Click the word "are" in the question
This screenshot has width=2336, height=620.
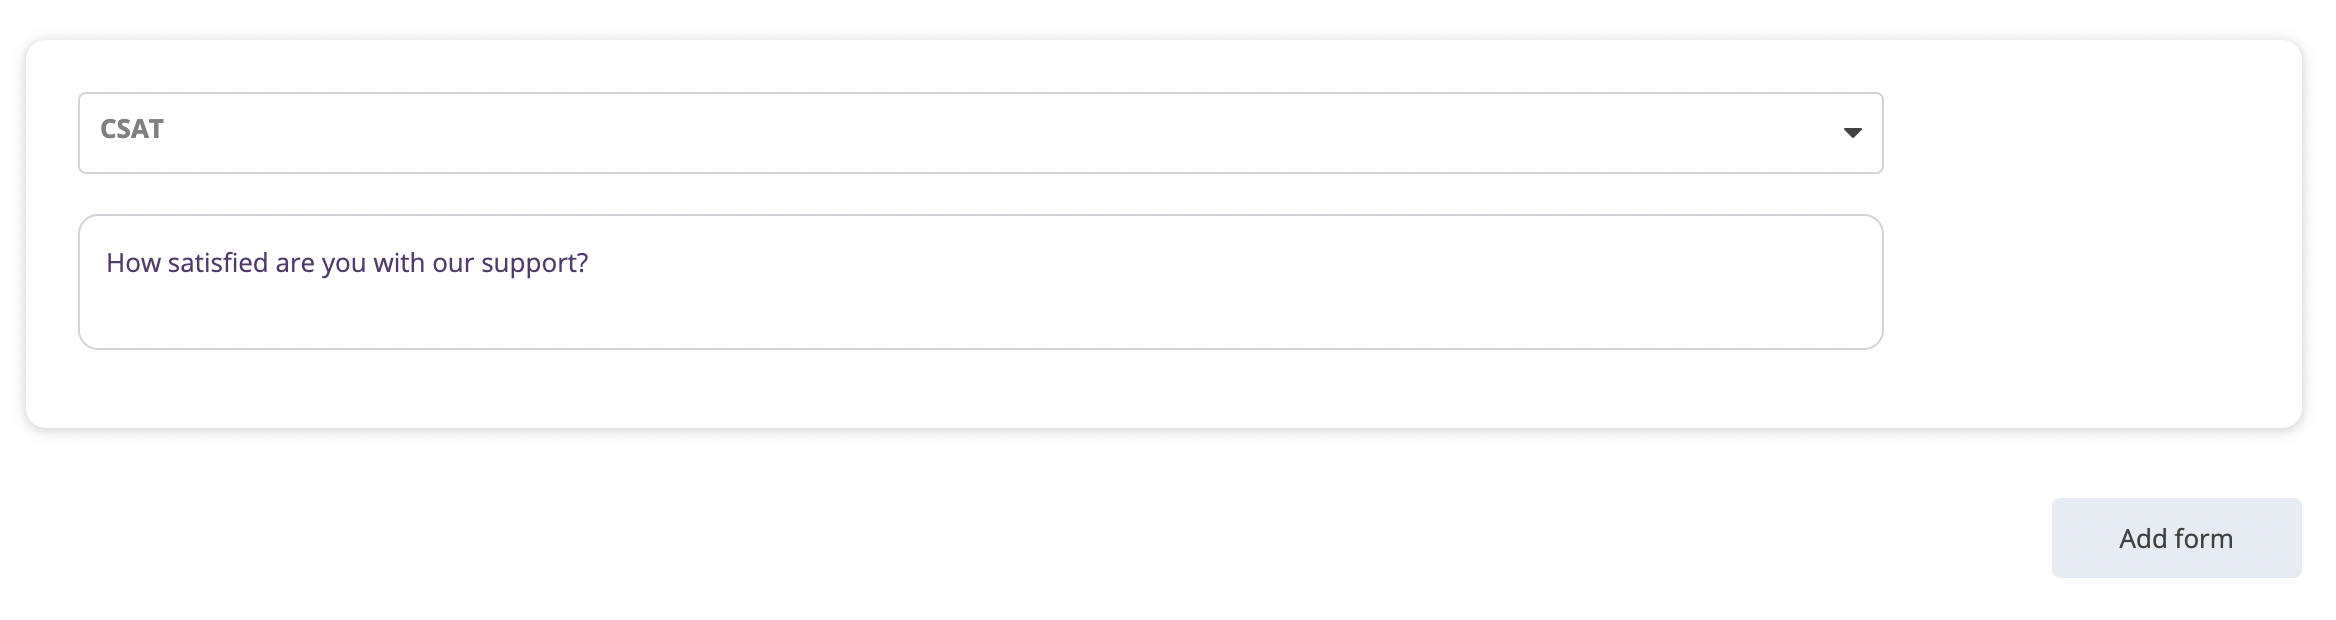click(295, 263)
